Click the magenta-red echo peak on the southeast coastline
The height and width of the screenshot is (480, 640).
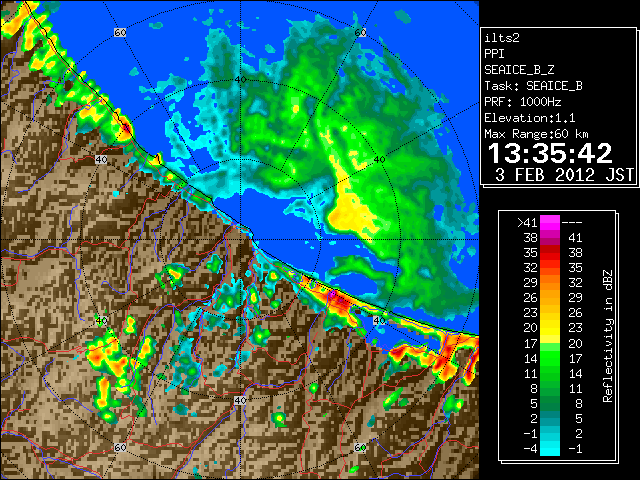click(338, 300)
